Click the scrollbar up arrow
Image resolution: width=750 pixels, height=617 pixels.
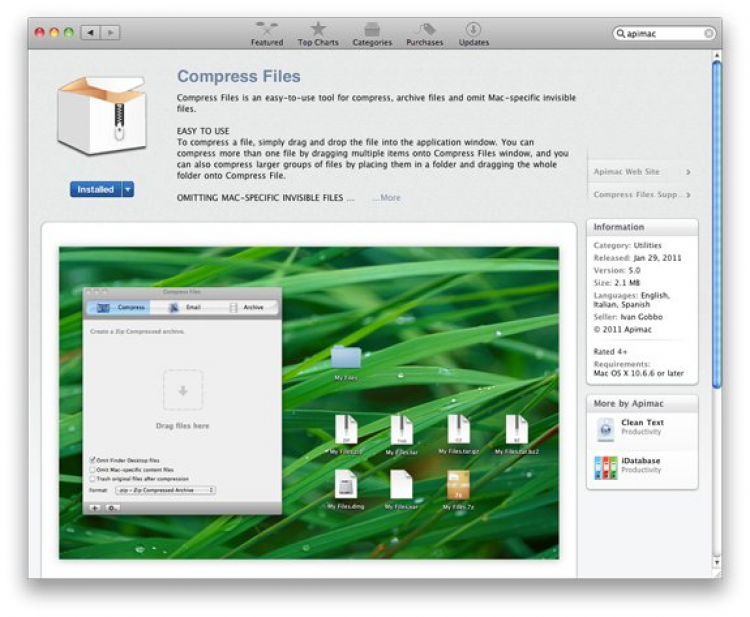point(717,55)
